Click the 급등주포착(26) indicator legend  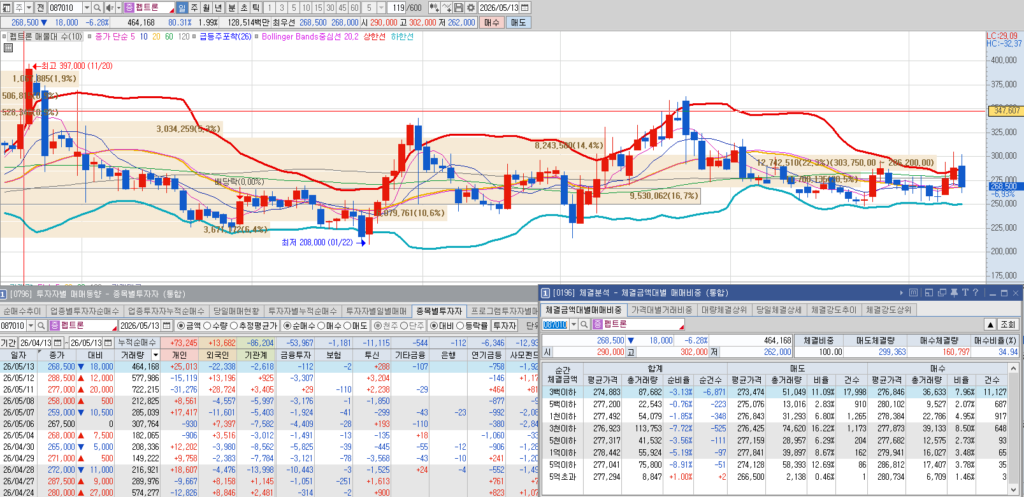pos(225,37)
